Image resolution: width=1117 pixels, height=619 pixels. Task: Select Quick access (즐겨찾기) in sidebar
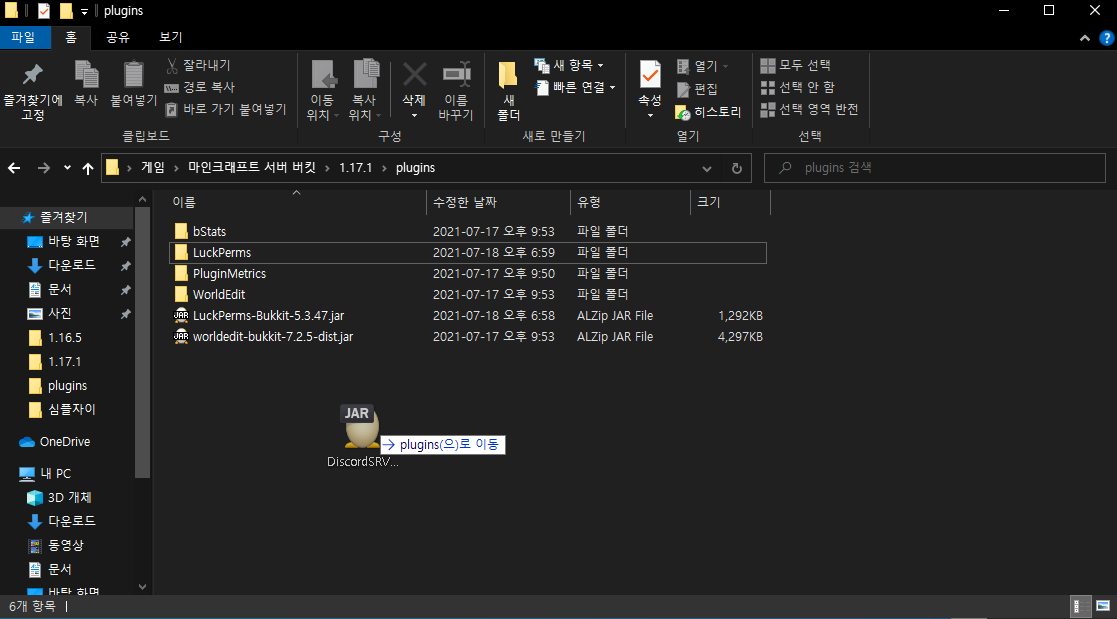tap(67, 217)
